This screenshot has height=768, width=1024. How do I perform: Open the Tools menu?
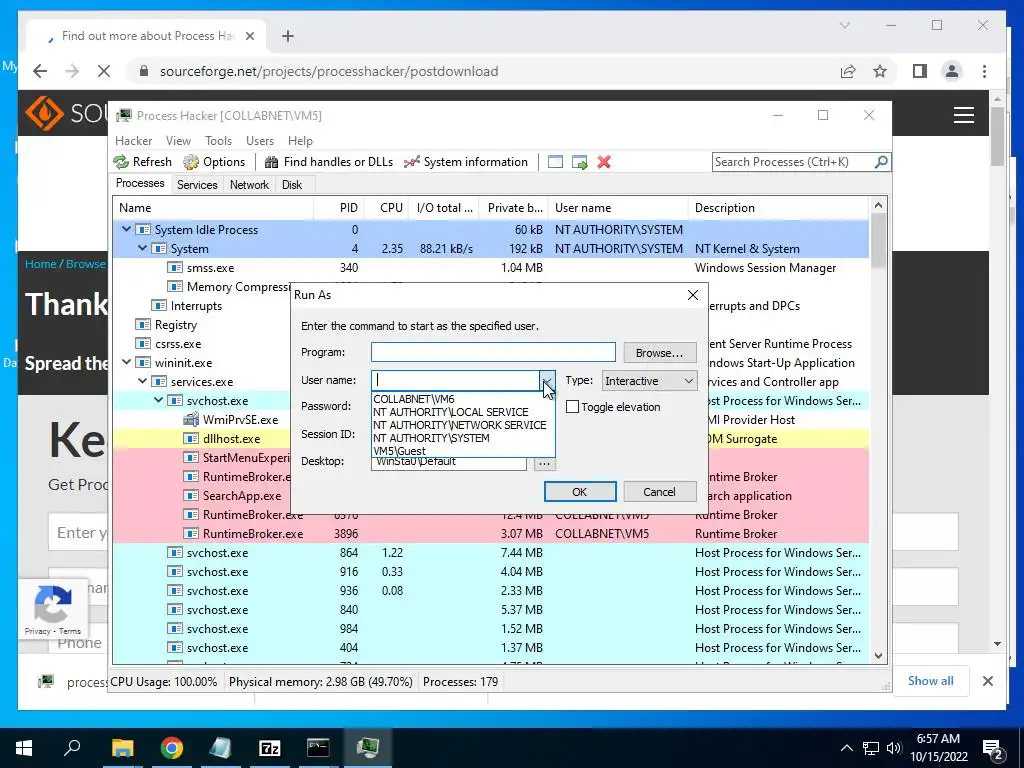click(x=218, y=140)
